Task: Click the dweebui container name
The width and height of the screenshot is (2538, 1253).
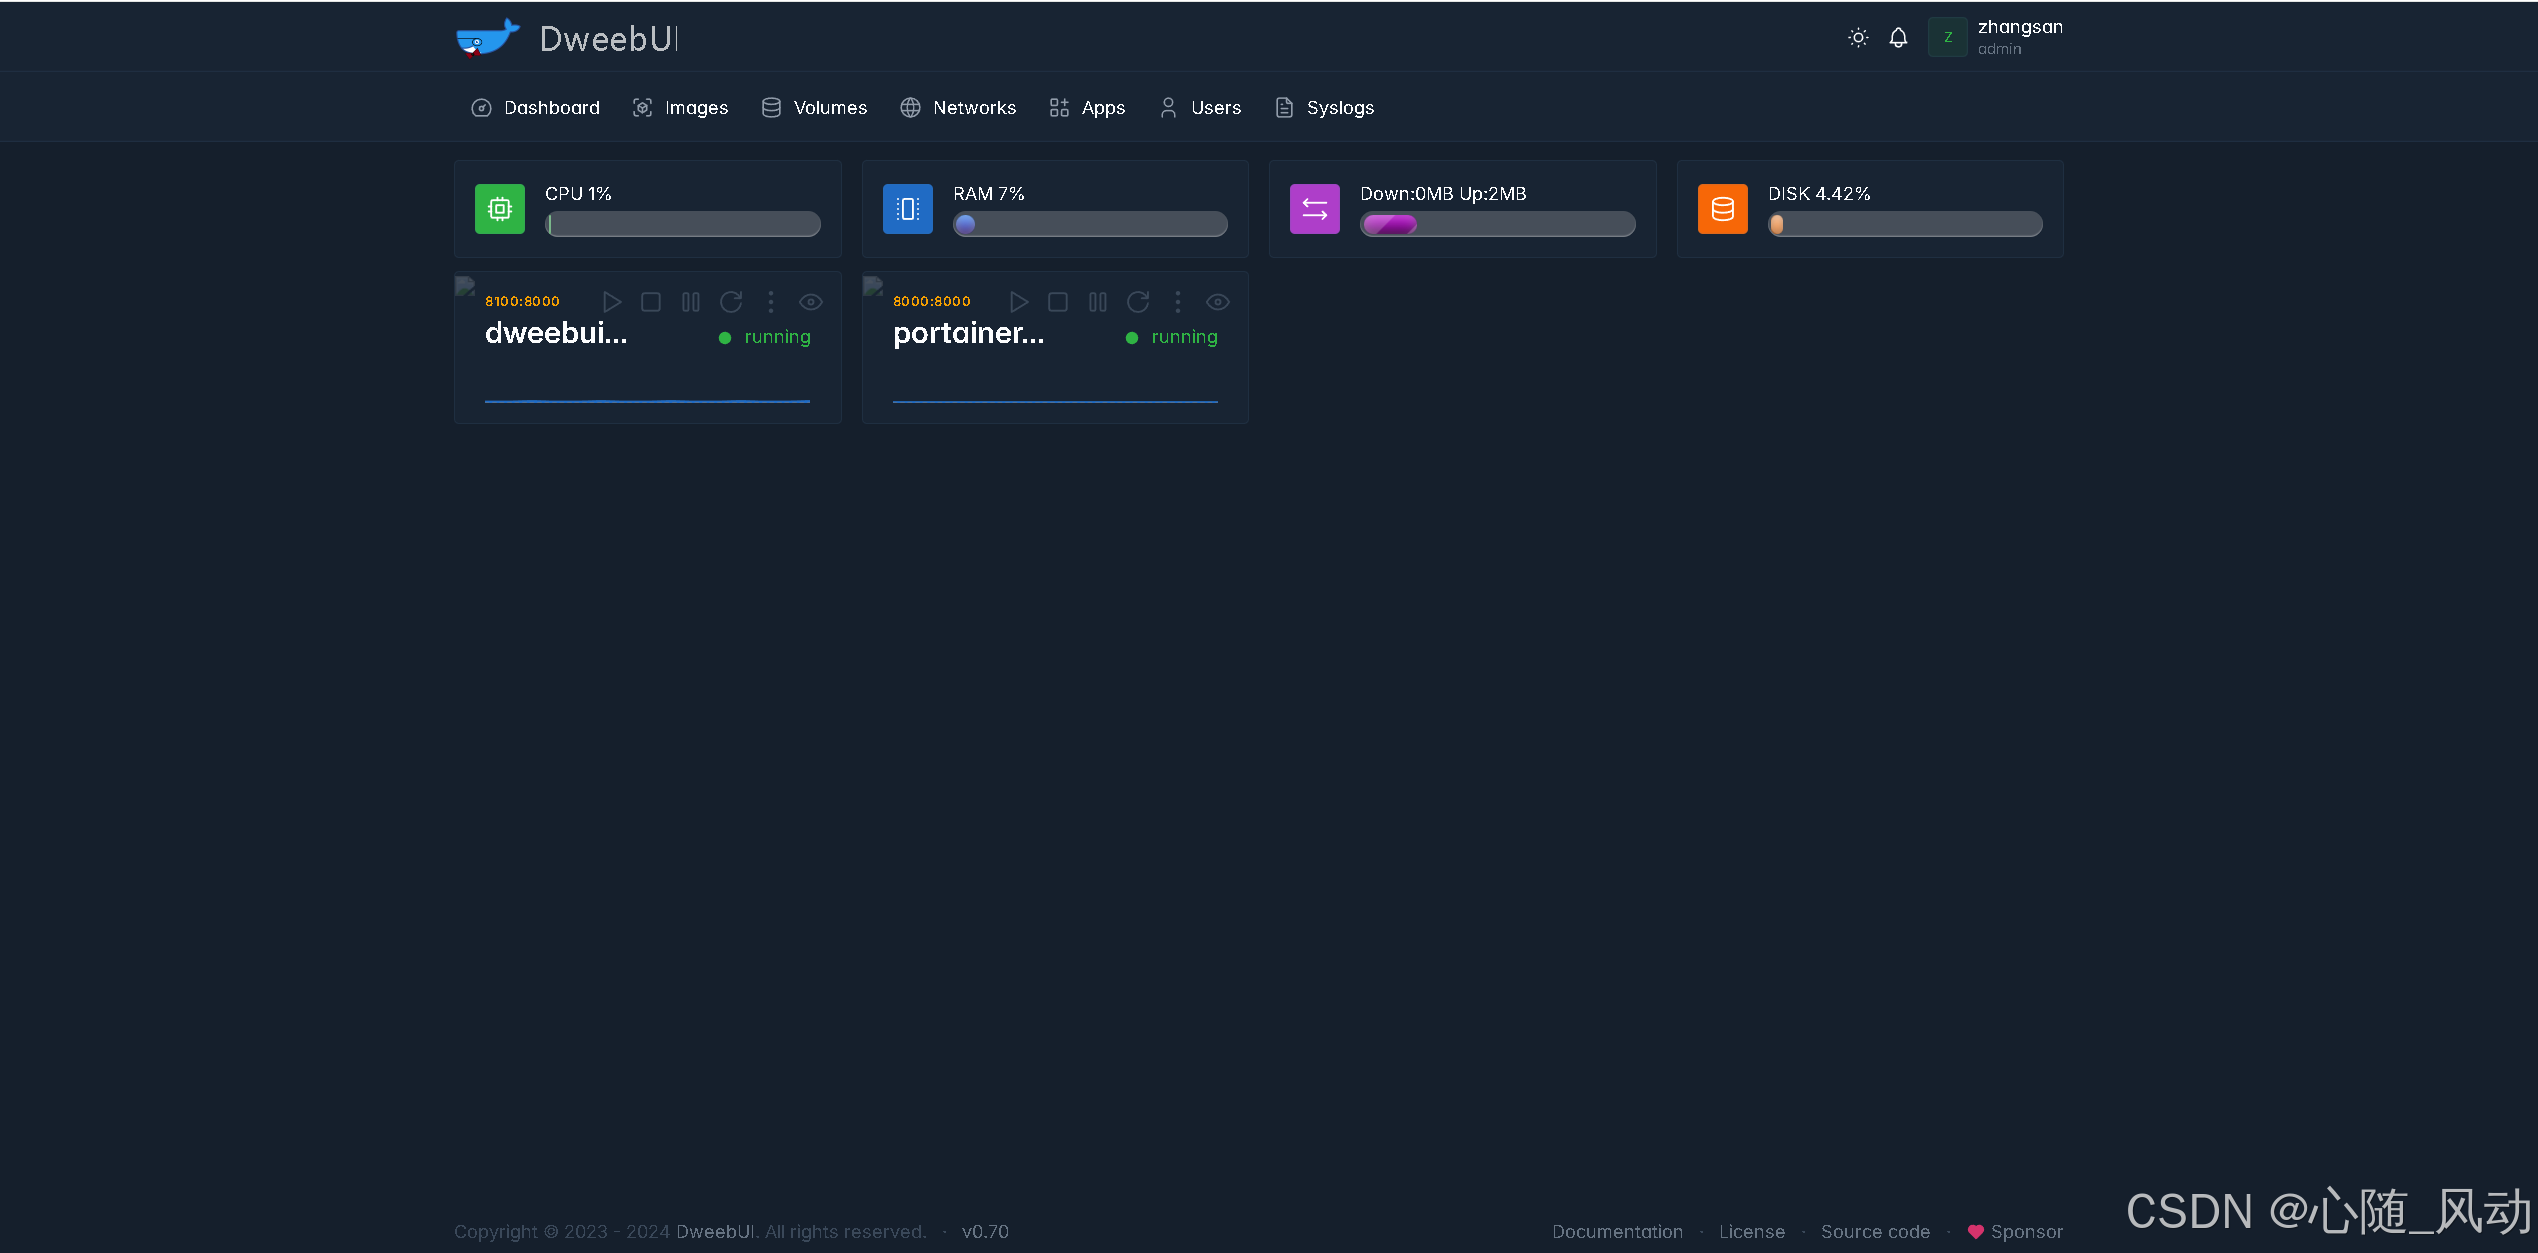Action: [556, 333]
